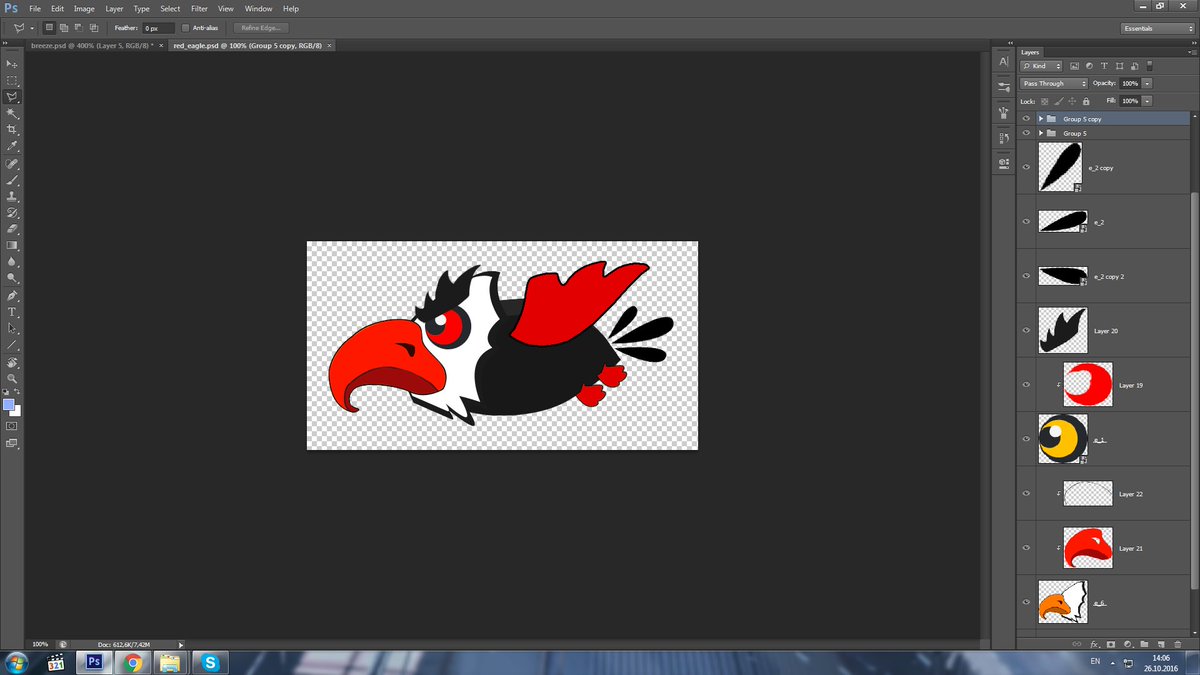Expand the Group 5 copy folder
1200x675 pixels.
pyautogui.click(x=1041, y=118)
